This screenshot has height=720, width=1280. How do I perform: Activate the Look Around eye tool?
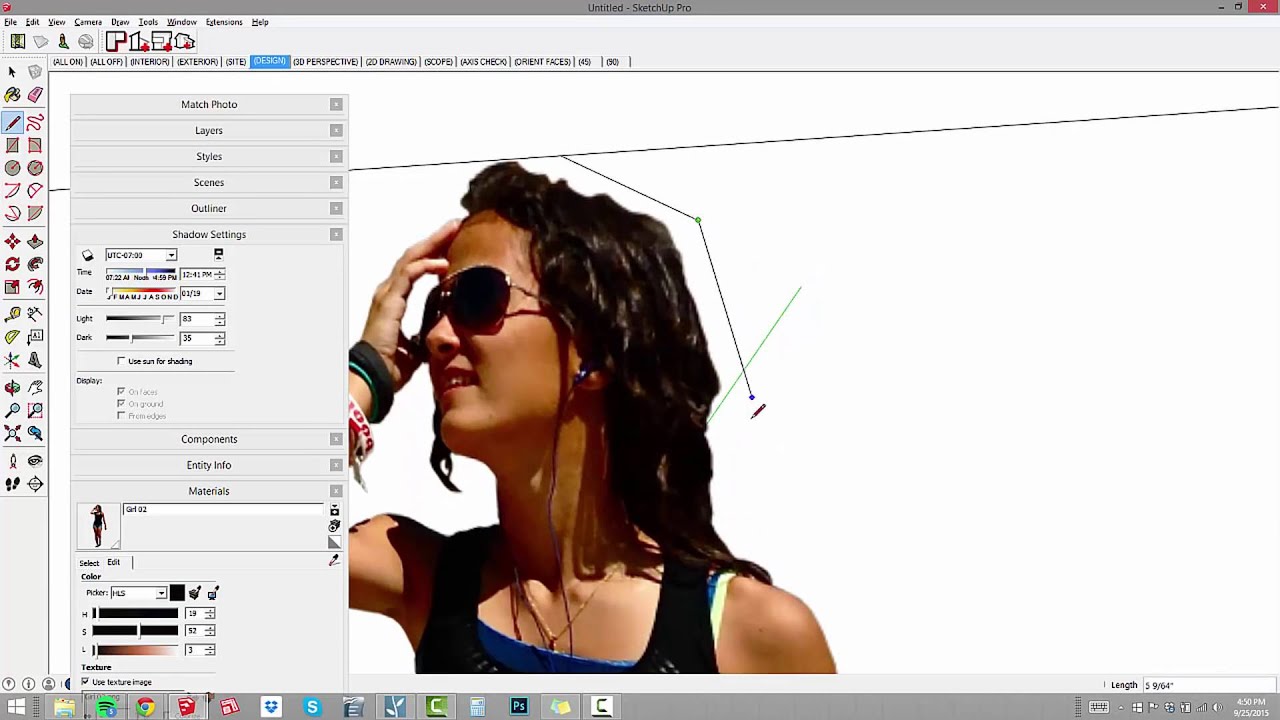pos(35,461)
